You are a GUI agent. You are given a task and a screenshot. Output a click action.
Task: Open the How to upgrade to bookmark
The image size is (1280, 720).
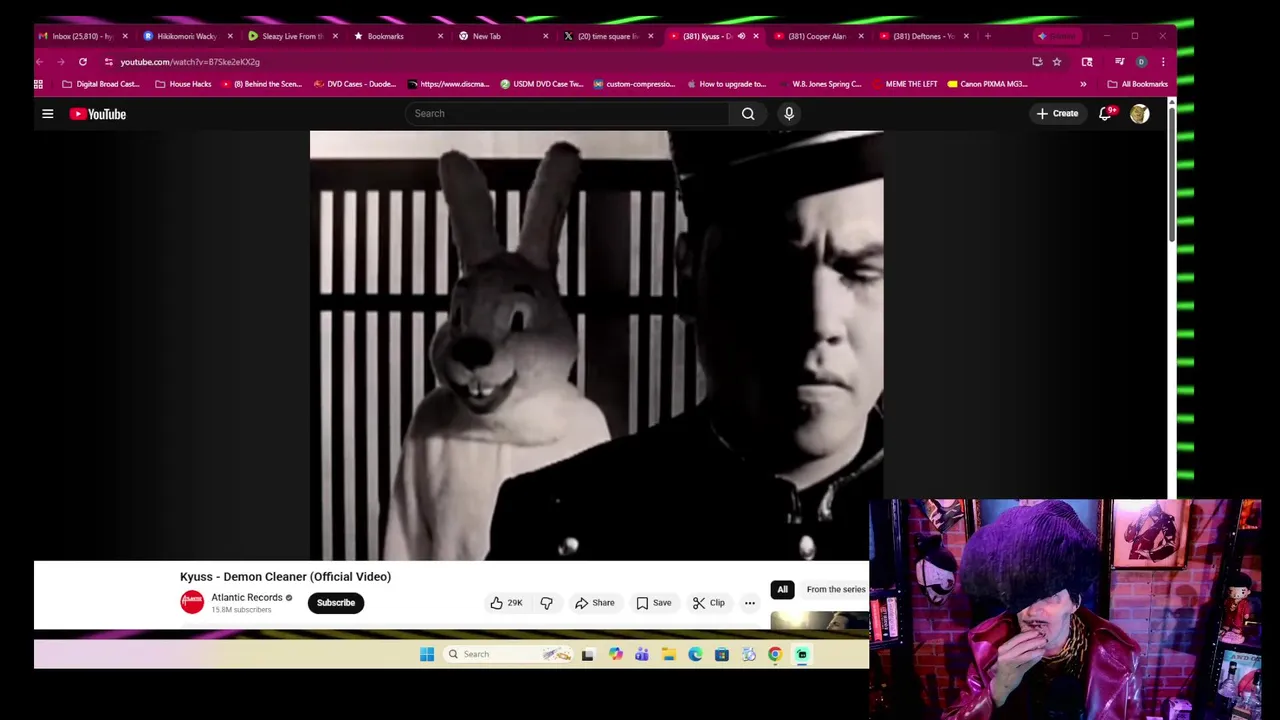point(727,84)
